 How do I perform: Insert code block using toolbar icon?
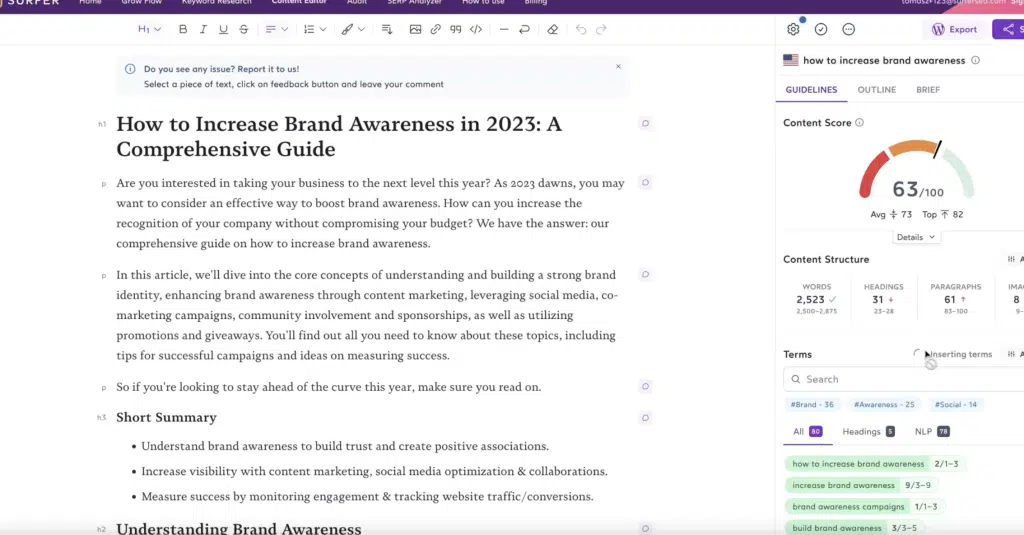pos(476,30)
